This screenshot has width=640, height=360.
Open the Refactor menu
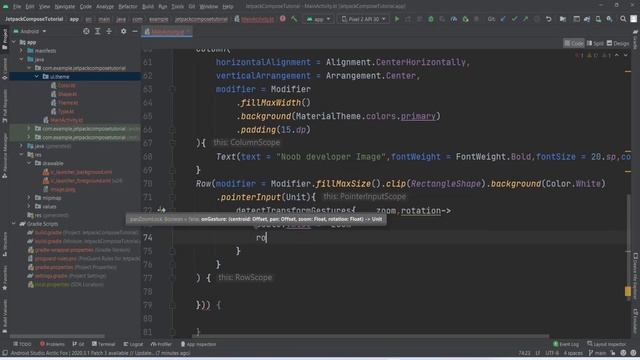(x=128, y=7)
